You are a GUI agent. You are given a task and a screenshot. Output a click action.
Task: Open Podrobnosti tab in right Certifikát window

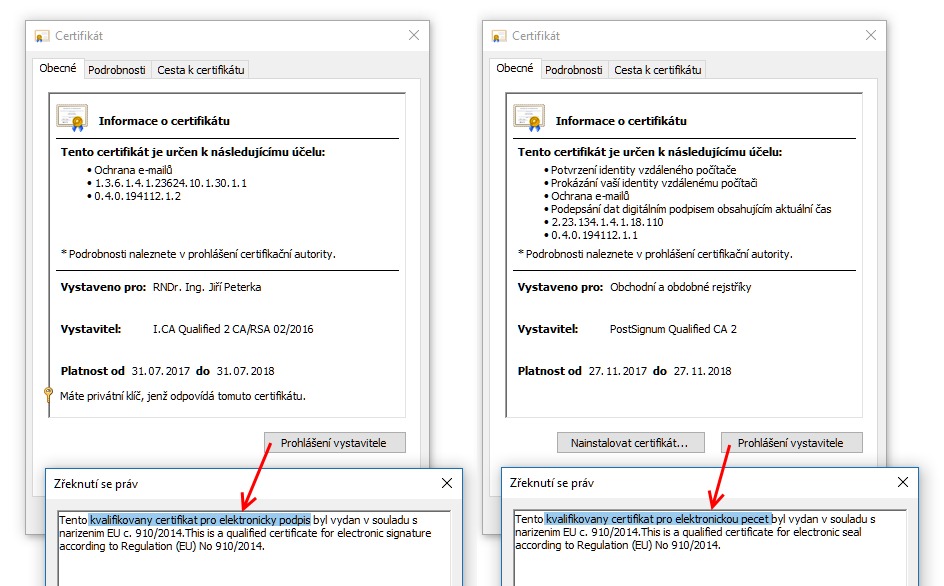tap(574, 70)
